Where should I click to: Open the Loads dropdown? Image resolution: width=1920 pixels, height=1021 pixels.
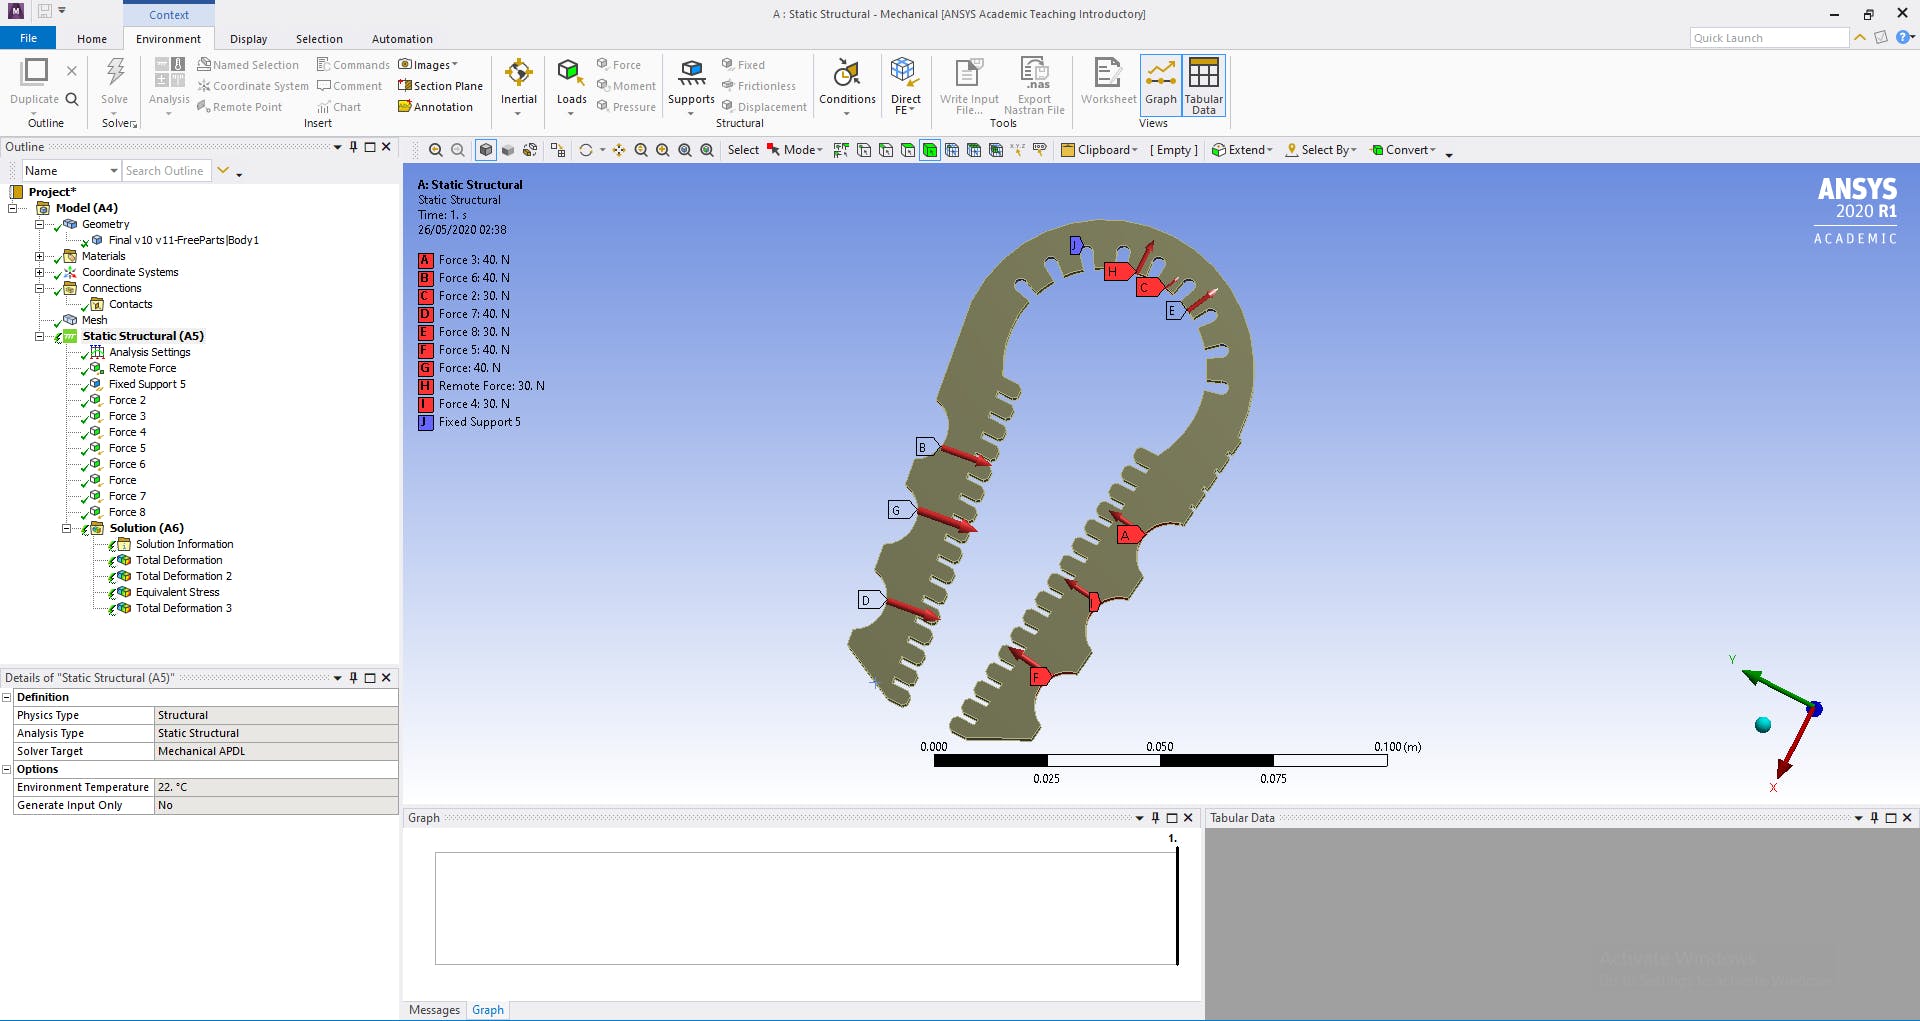coord(571,86)
